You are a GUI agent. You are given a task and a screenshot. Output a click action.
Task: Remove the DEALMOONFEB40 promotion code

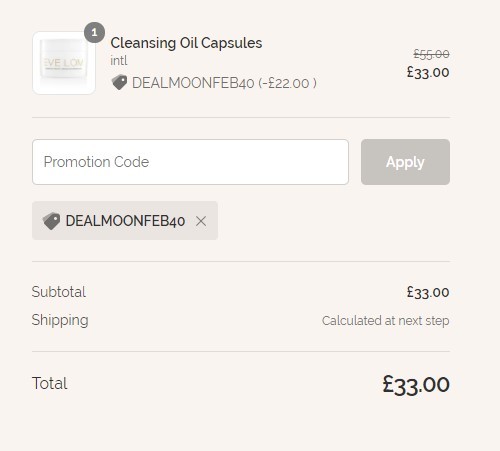[x=201, y=221]
